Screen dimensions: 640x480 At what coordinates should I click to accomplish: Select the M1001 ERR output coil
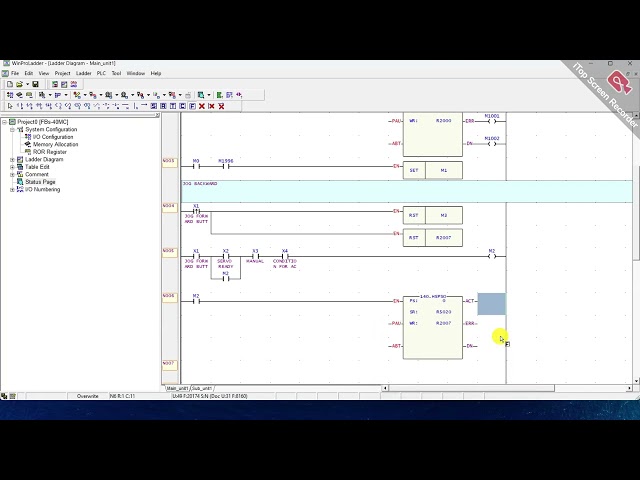click(x=492, y=119)
